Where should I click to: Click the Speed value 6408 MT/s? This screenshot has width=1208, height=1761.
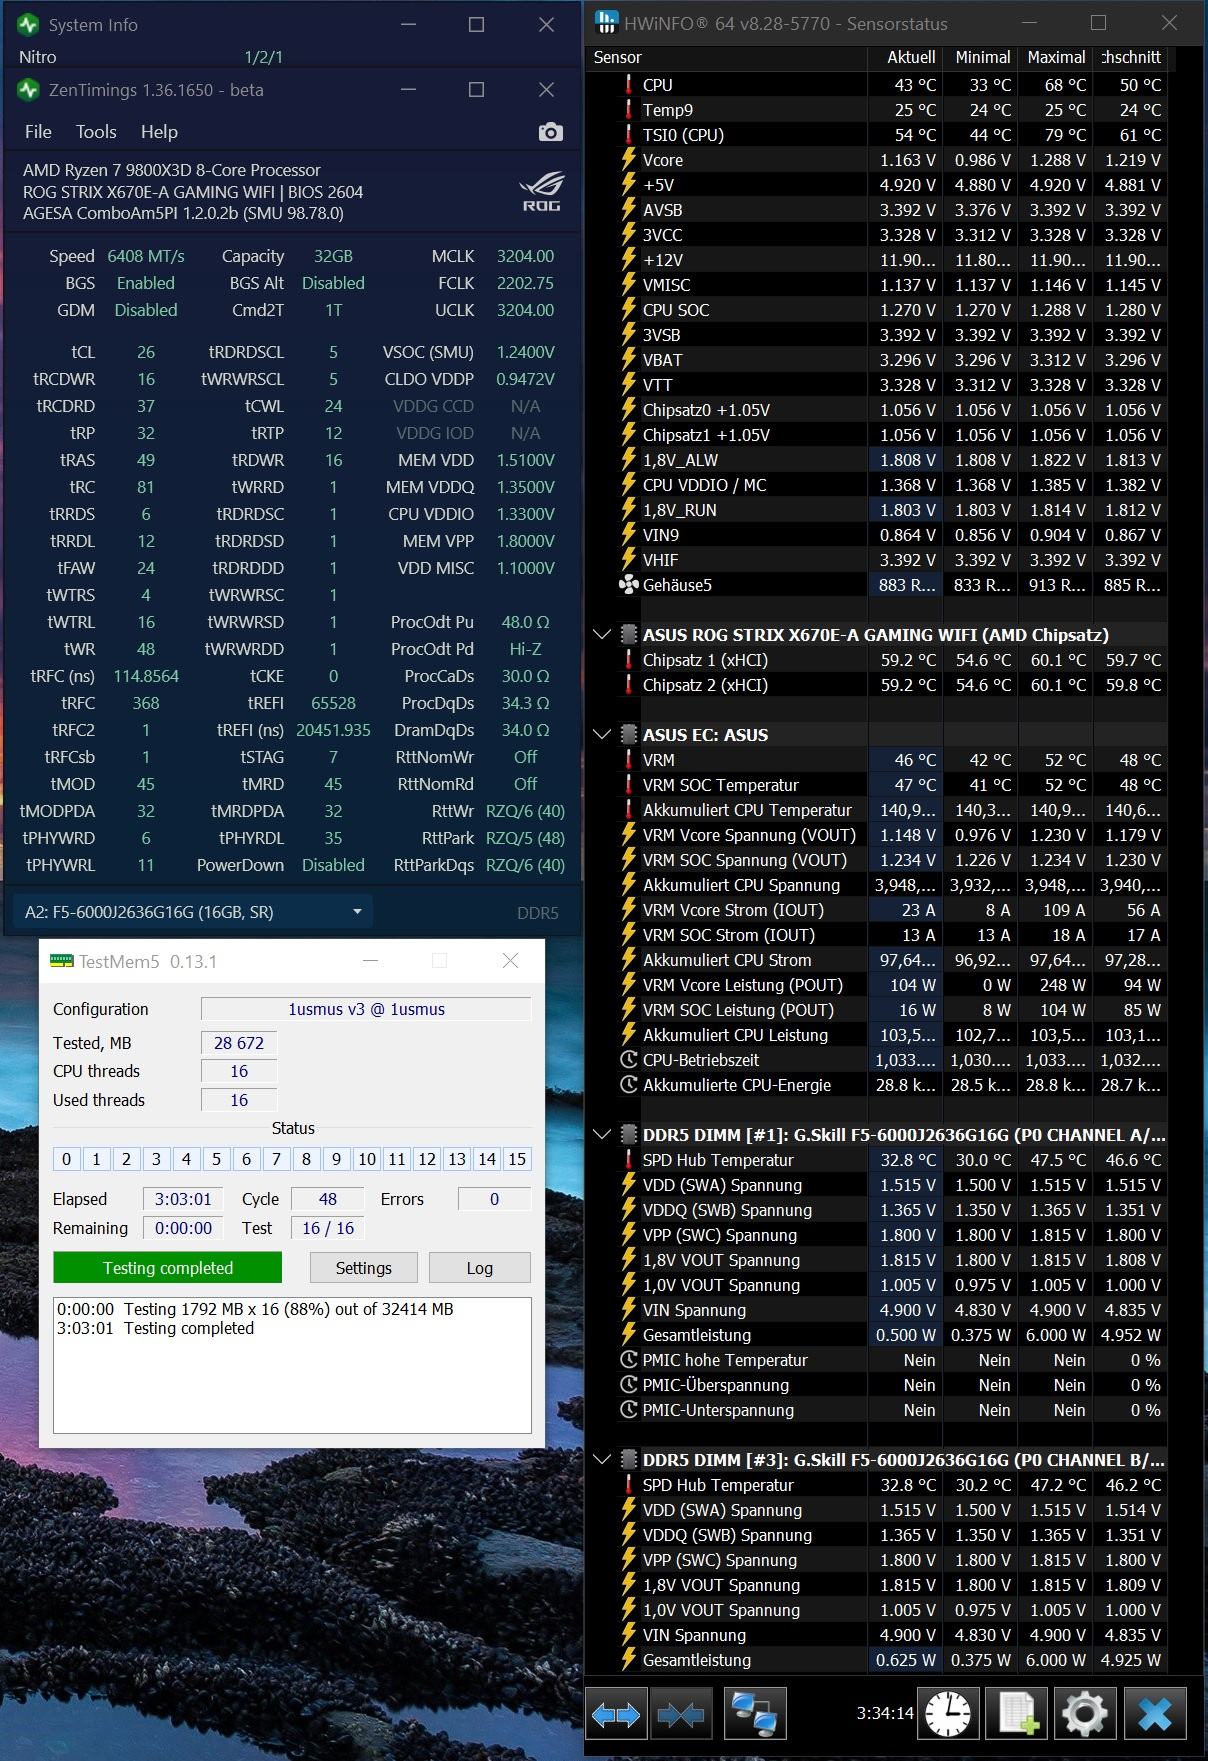(x=146, y=256)
